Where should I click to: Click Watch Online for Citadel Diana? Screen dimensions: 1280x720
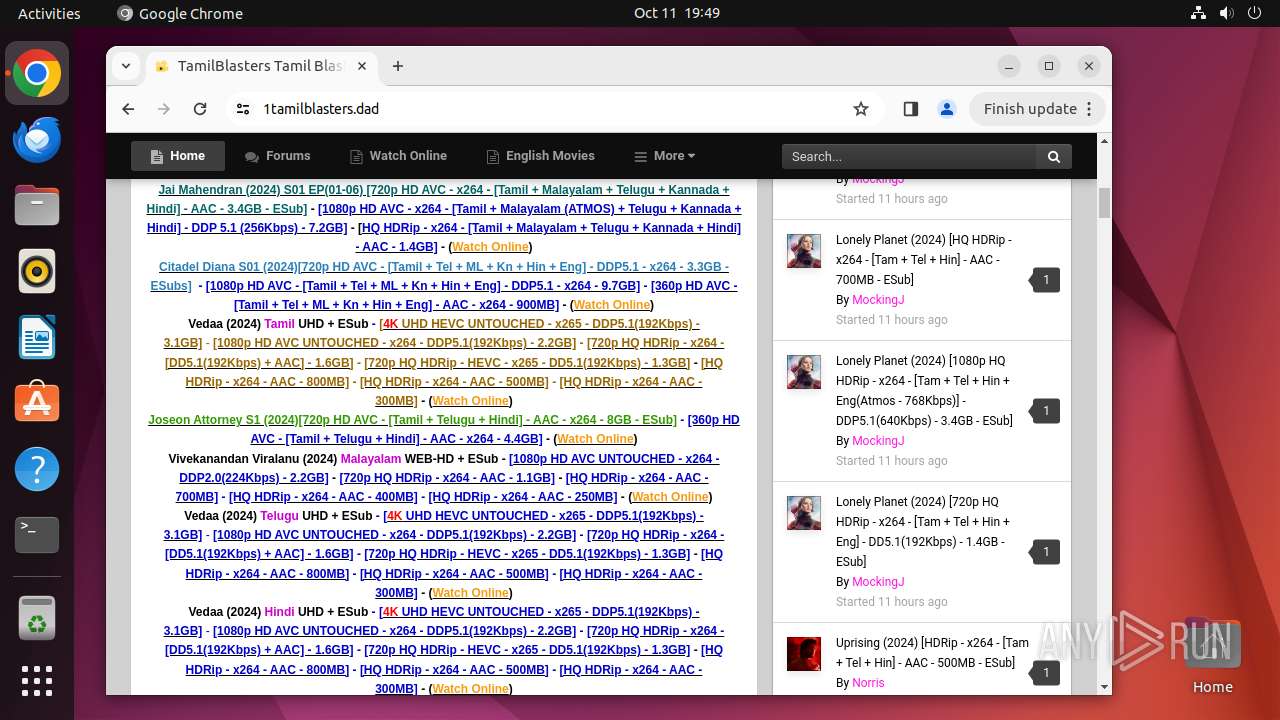pos(612,305)
